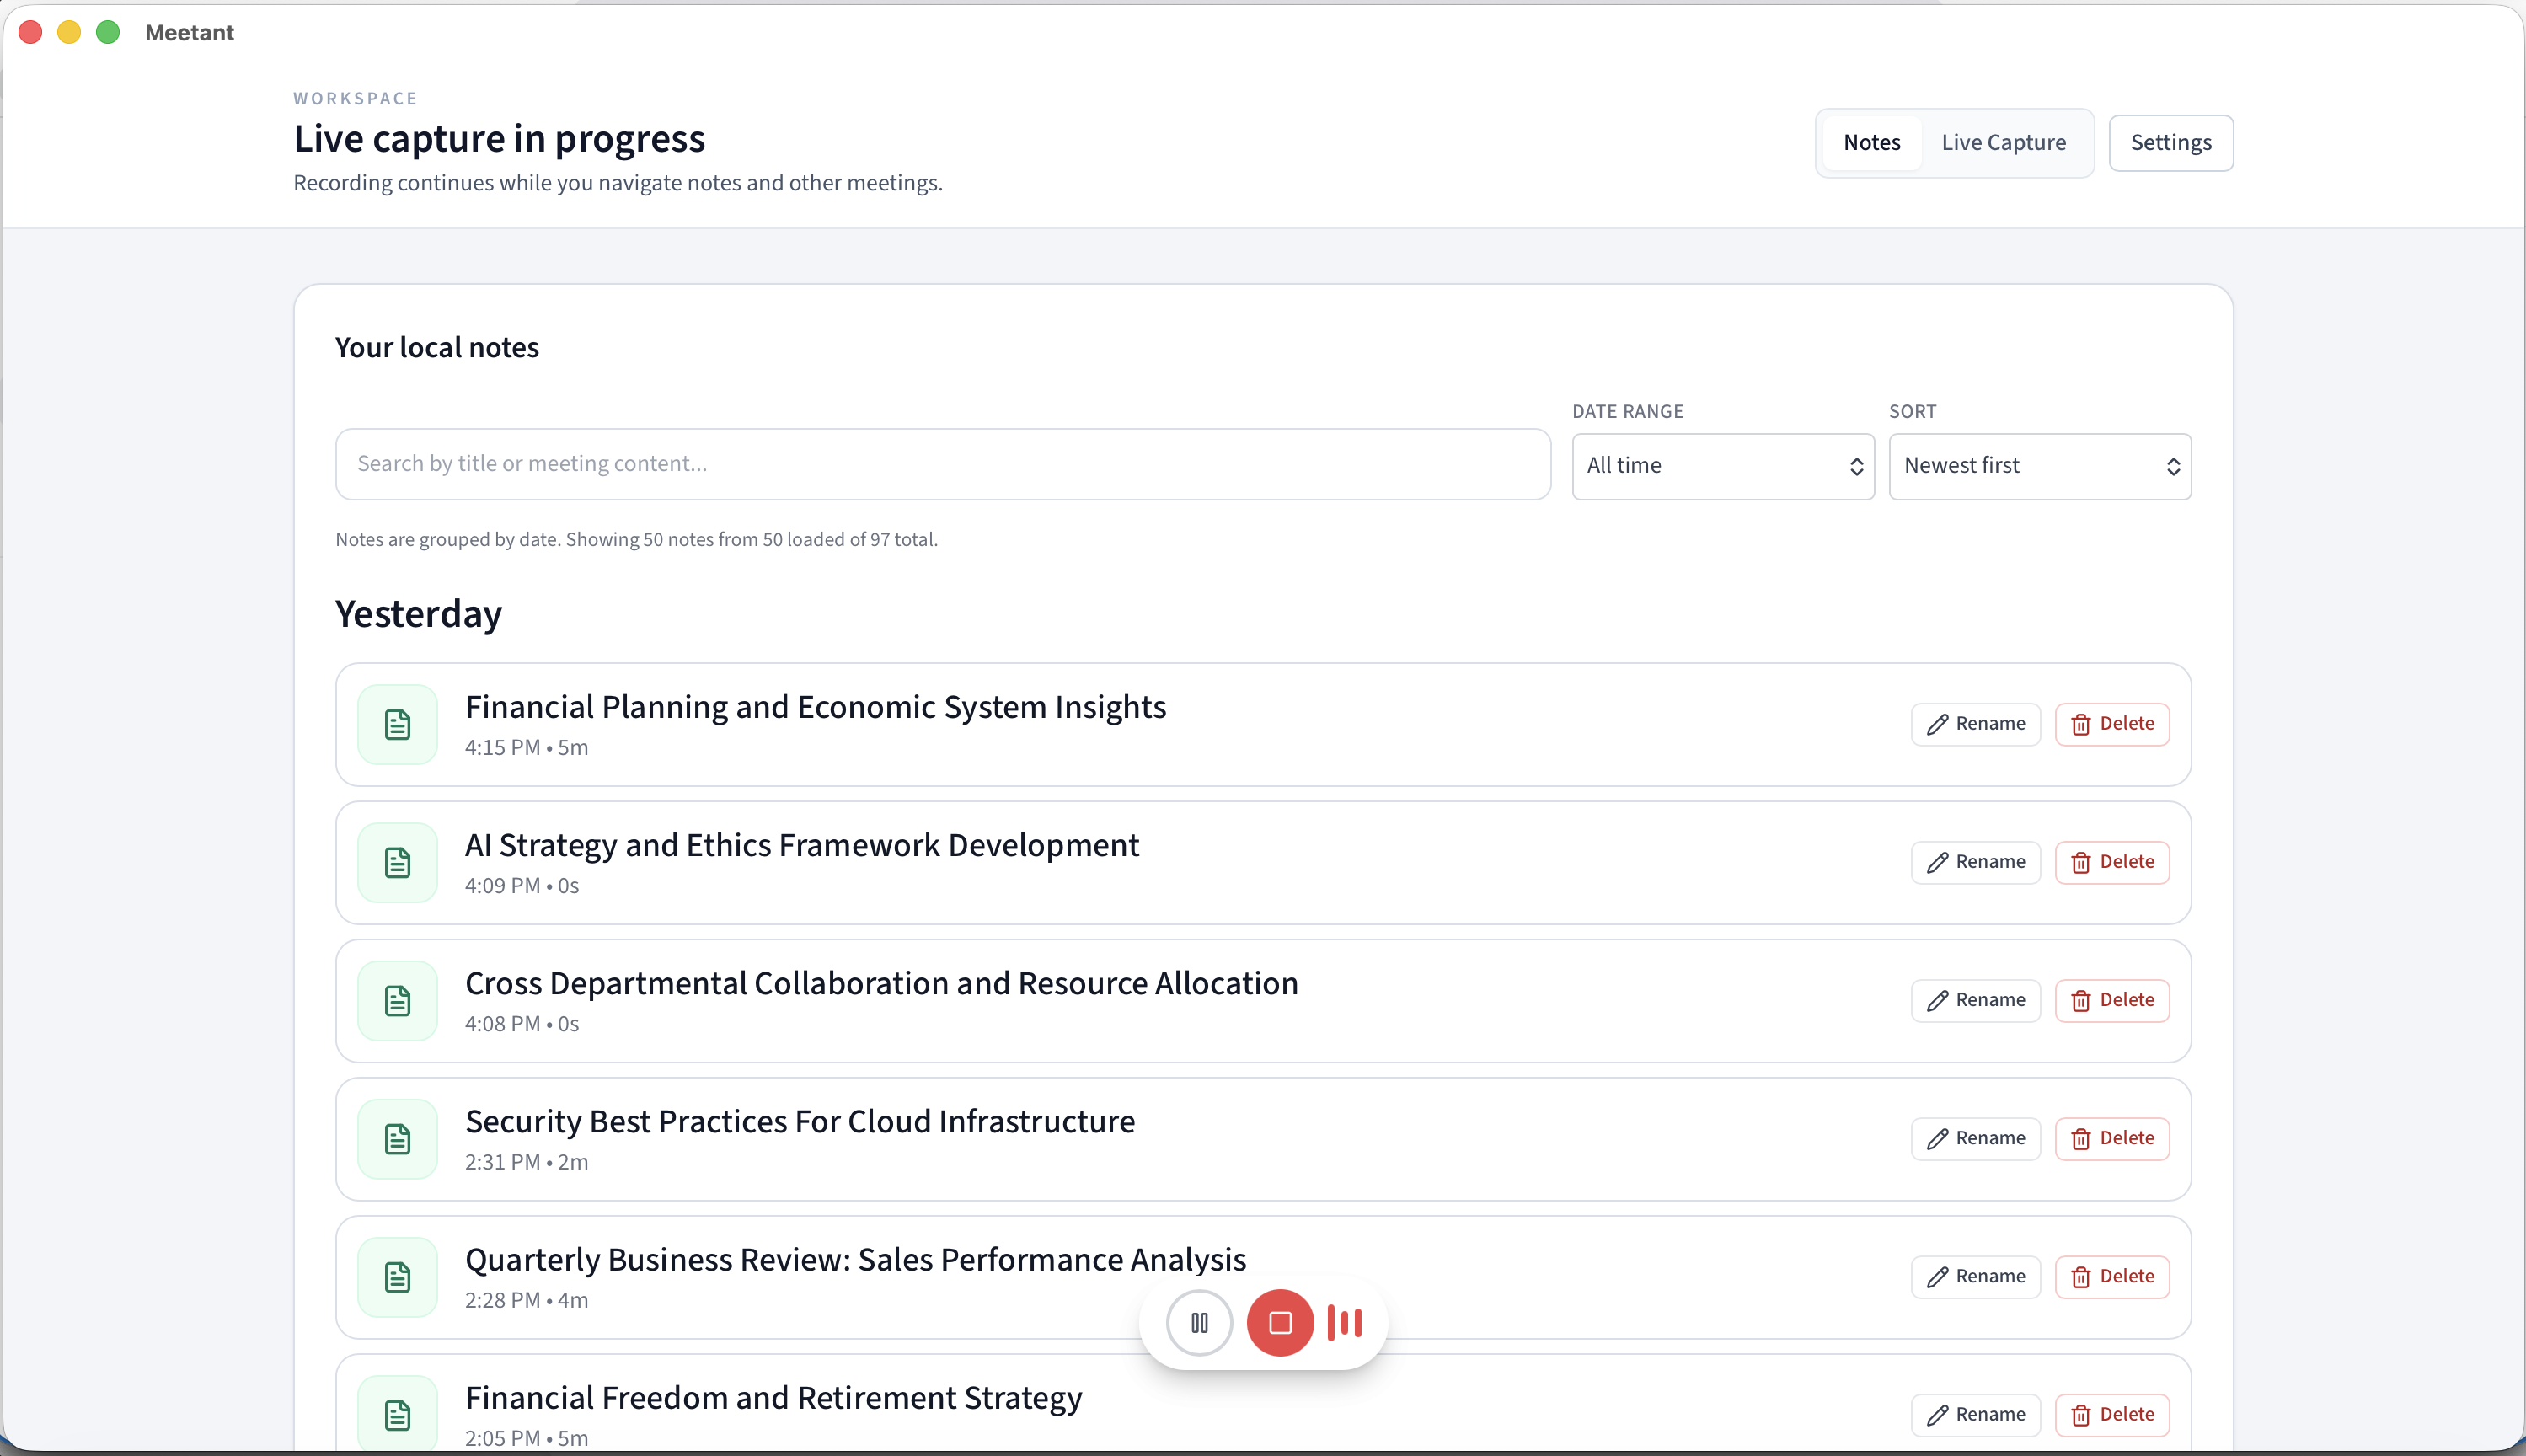2526x1456 pixels.
Task: Pause the live recording
Action: pos(1198,1322)
